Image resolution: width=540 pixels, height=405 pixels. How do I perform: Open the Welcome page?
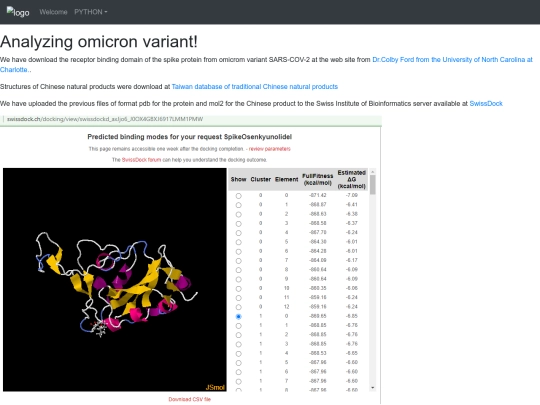53,12
